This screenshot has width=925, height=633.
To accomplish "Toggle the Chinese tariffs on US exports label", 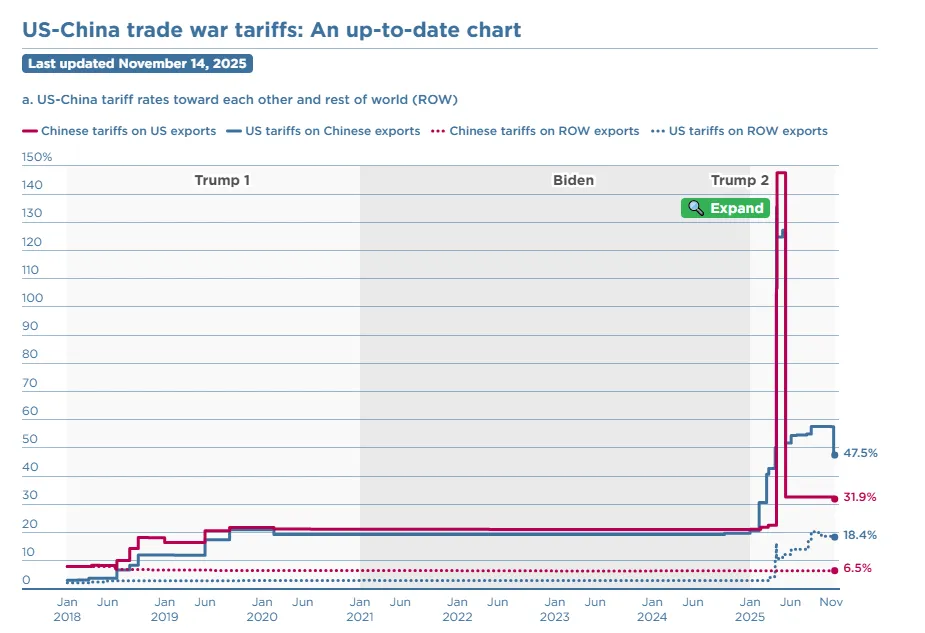I will point(128,131).
